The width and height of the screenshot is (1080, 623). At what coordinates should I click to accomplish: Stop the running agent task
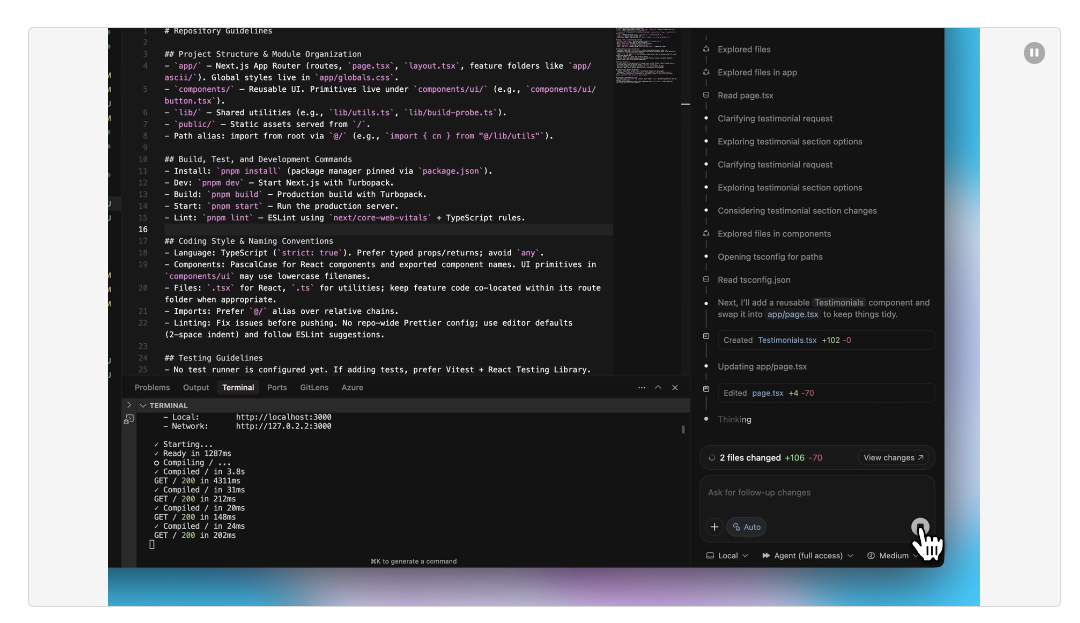920,527
